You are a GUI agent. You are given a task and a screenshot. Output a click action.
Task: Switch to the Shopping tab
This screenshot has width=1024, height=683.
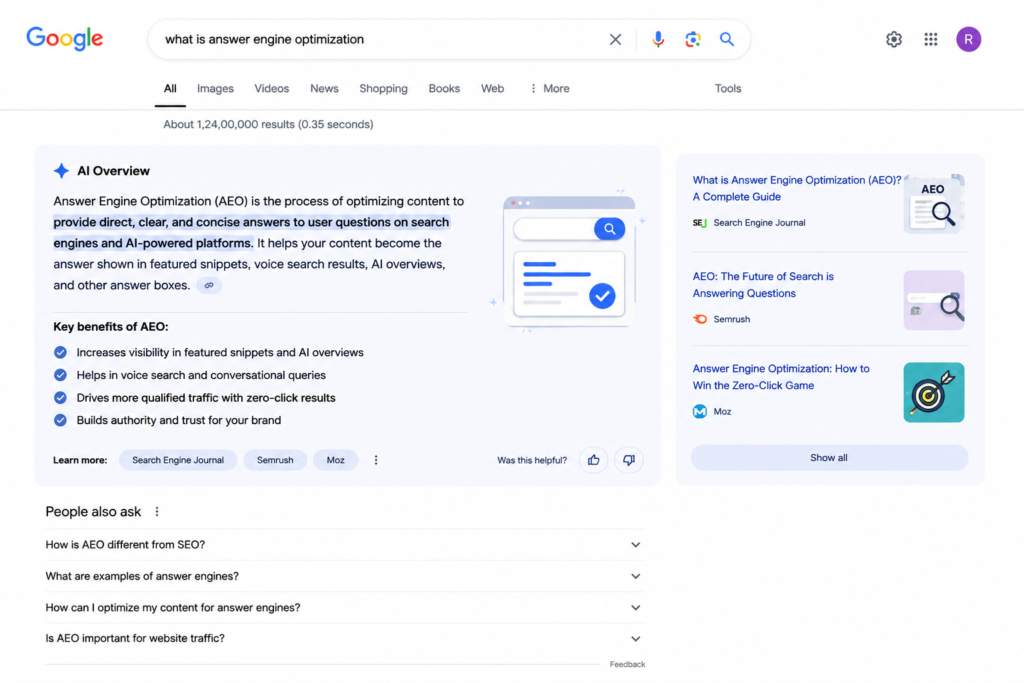[x=383, y=88]
